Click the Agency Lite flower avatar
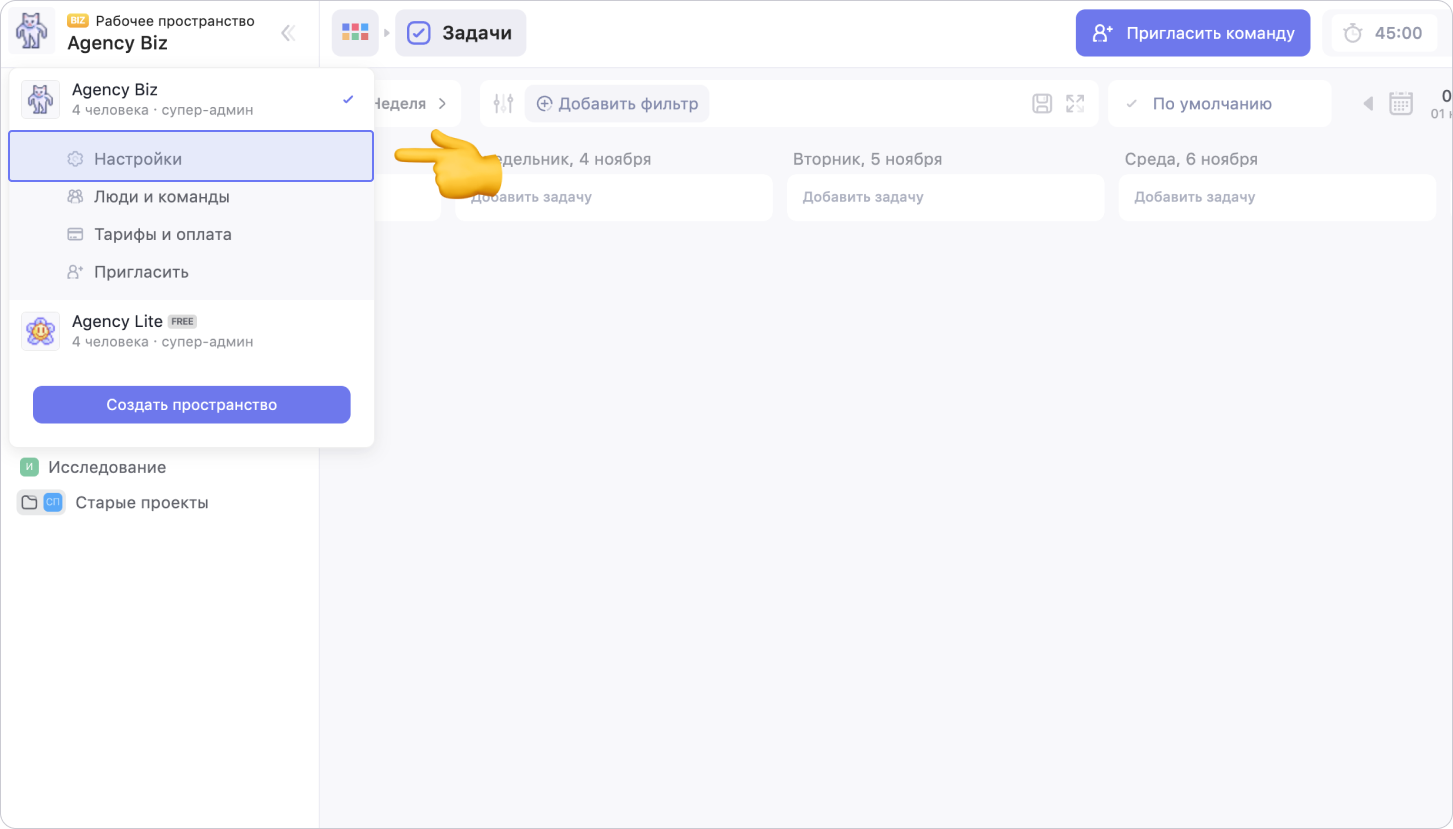Image resolution: width=1453 pixels, height=829 pixels. point(40,330)
